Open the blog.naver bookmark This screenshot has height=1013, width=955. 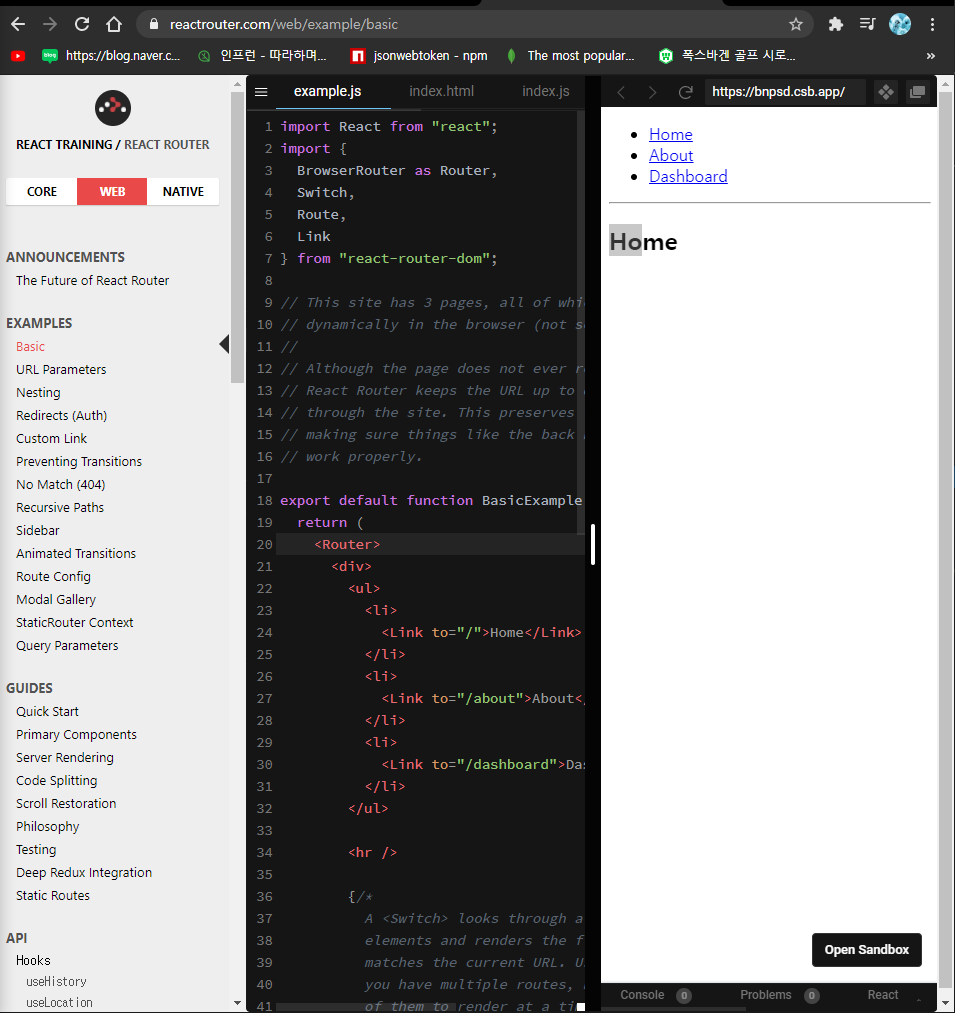point(110,56)
